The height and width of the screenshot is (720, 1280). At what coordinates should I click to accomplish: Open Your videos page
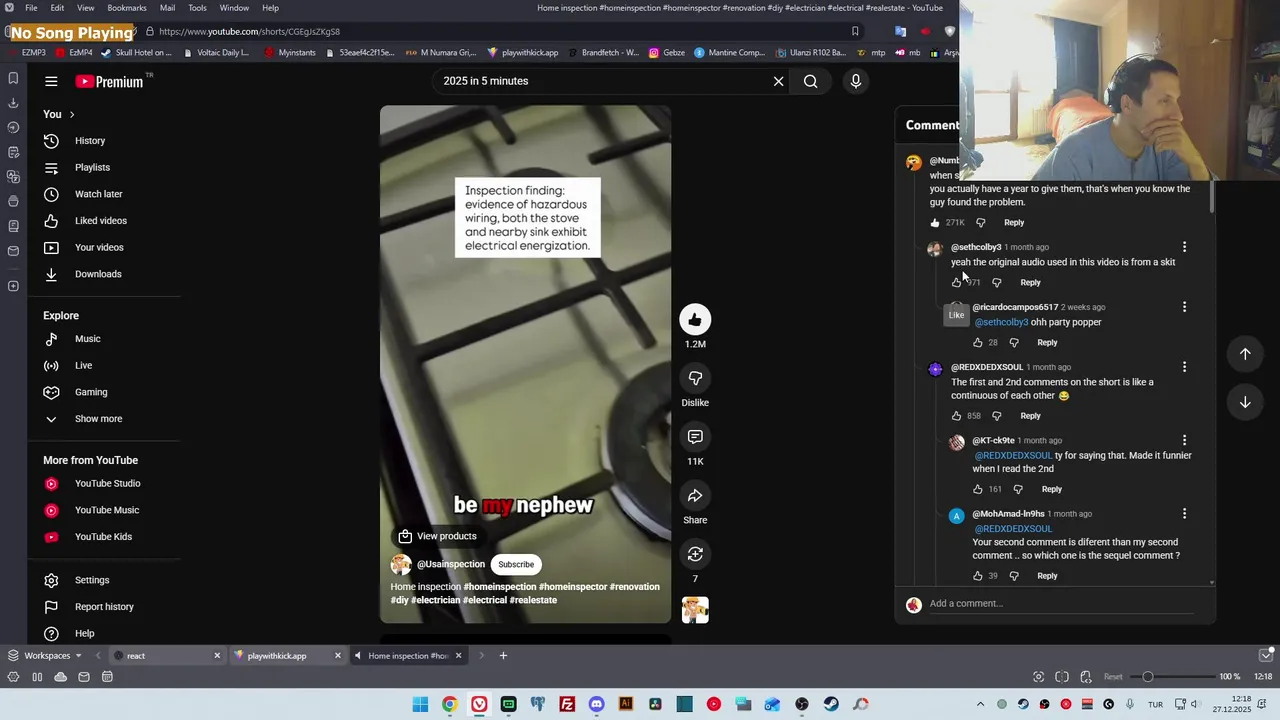(x=99, y=248)
